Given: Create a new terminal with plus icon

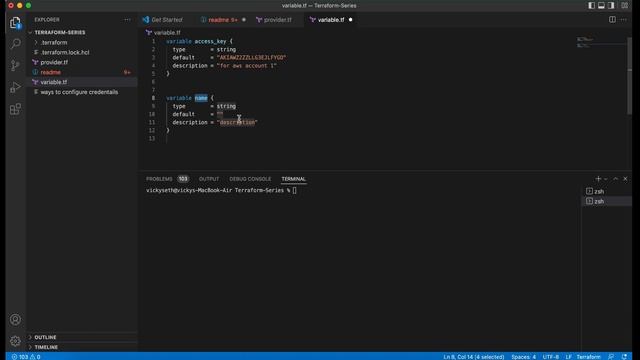Looking at the screenshot, I should (598, 179).
